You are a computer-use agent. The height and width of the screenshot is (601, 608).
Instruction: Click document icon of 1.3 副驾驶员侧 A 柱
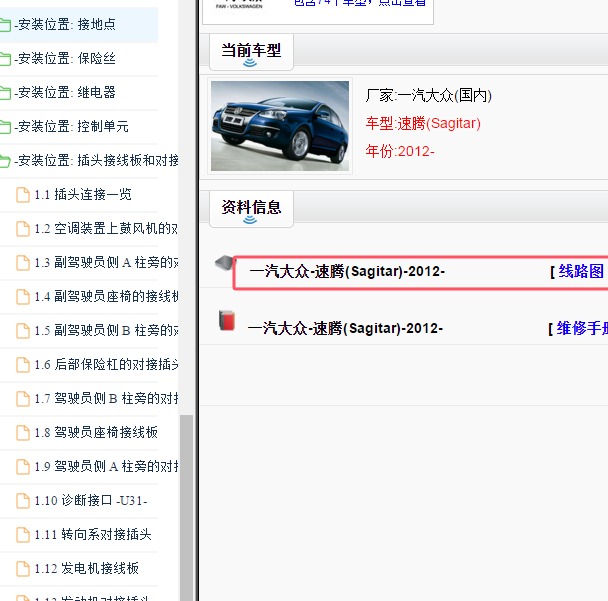[x=22, y=263]
